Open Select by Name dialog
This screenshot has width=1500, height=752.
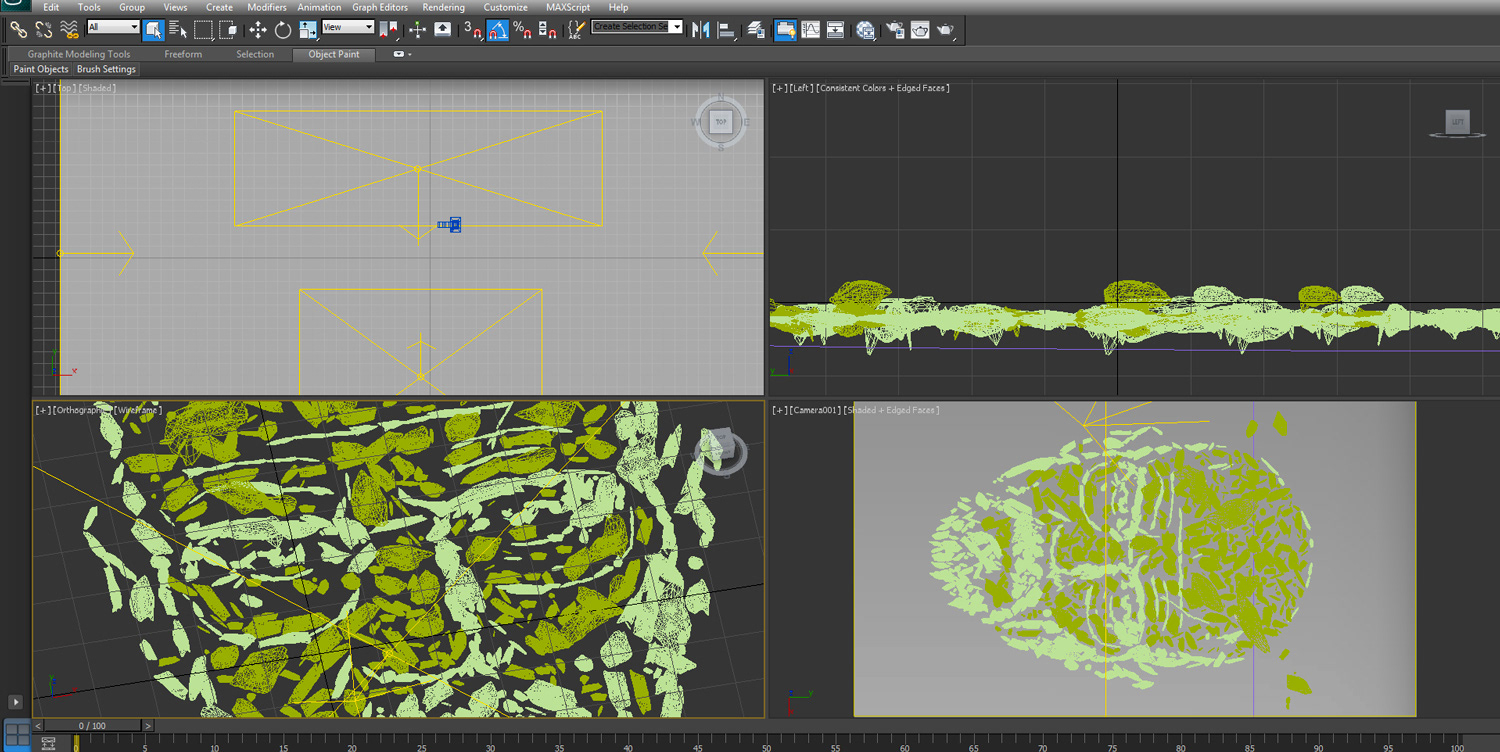tap(177, 30)
